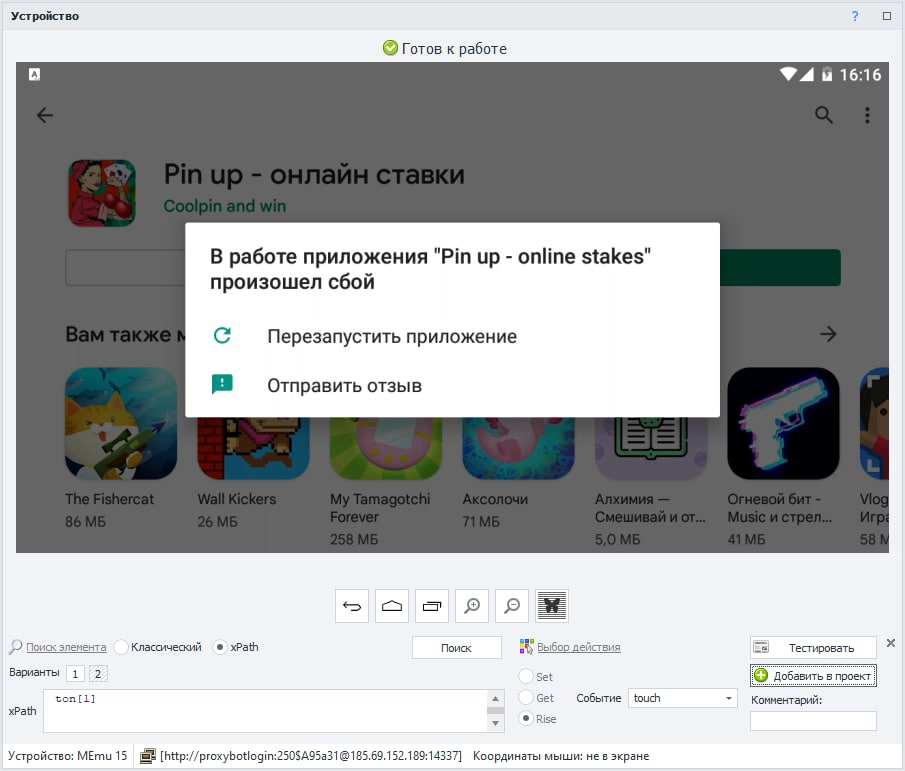Click the Pin up app icon
This screenshot has height=771, width=905.
click(102, 193)
